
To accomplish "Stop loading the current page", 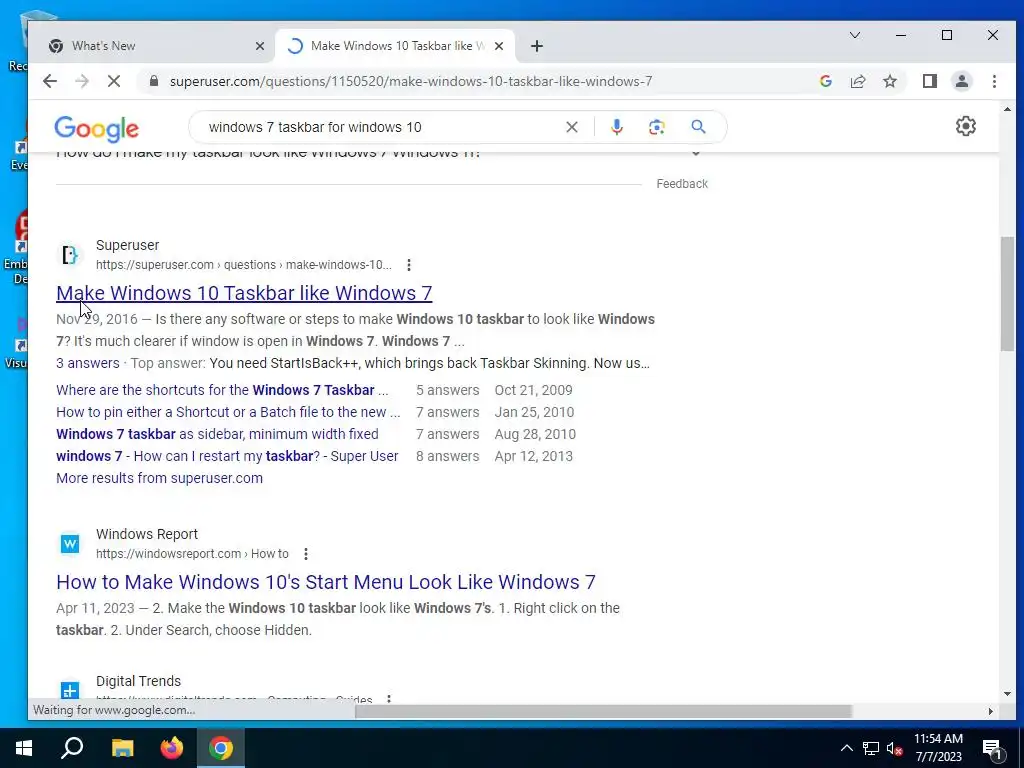I will point(114,81).
